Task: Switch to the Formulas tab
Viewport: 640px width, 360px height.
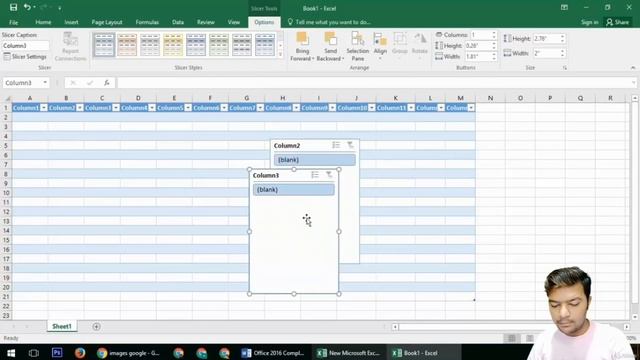Action: (x=147, y=22)
